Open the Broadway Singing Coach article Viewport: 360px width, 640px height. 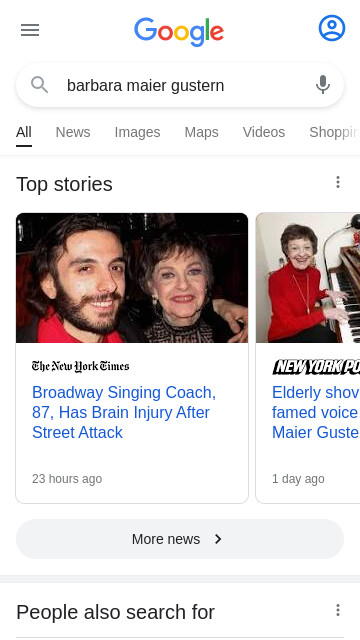point(124,412)
